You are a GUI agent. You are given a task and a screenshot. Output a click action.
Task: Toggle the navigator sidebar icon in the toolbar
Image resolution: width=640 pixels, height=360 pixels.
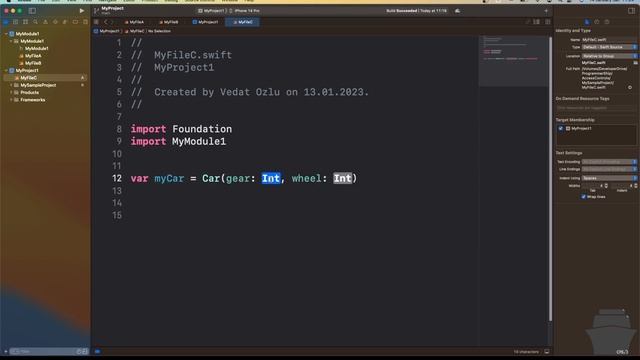tap(32, 11)
